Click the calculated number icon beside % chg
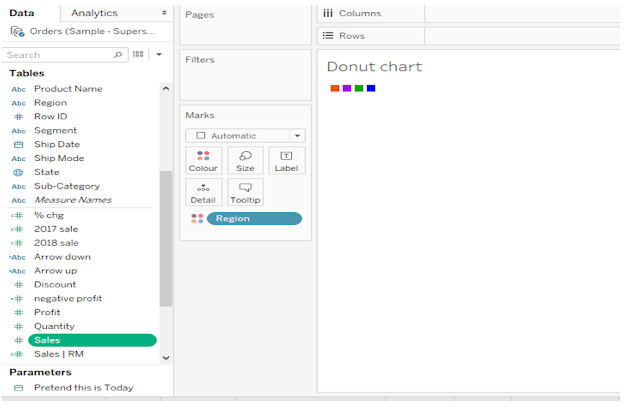 click(x=17, y=216)
